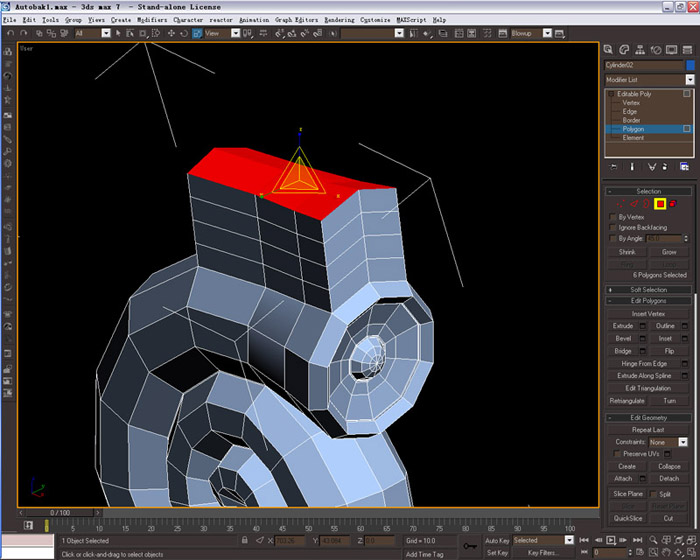Click the Detach button
This screenshot has height=560, width=700.
point(669,478)
